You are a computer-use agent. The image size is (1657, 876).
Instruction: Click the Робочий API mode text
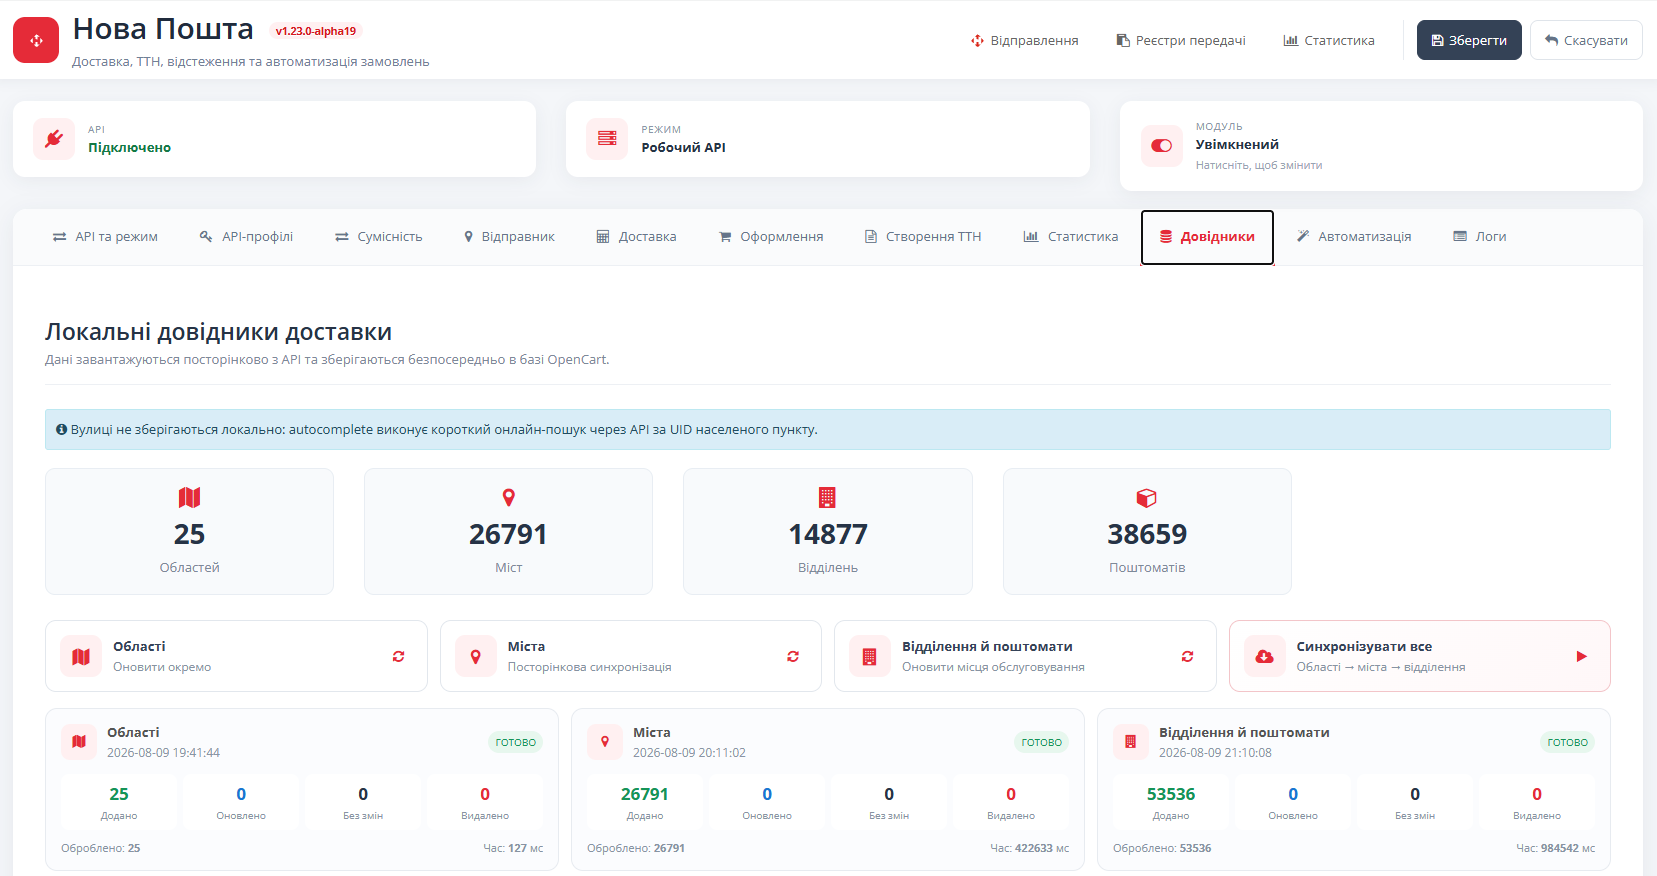point(684,147)
